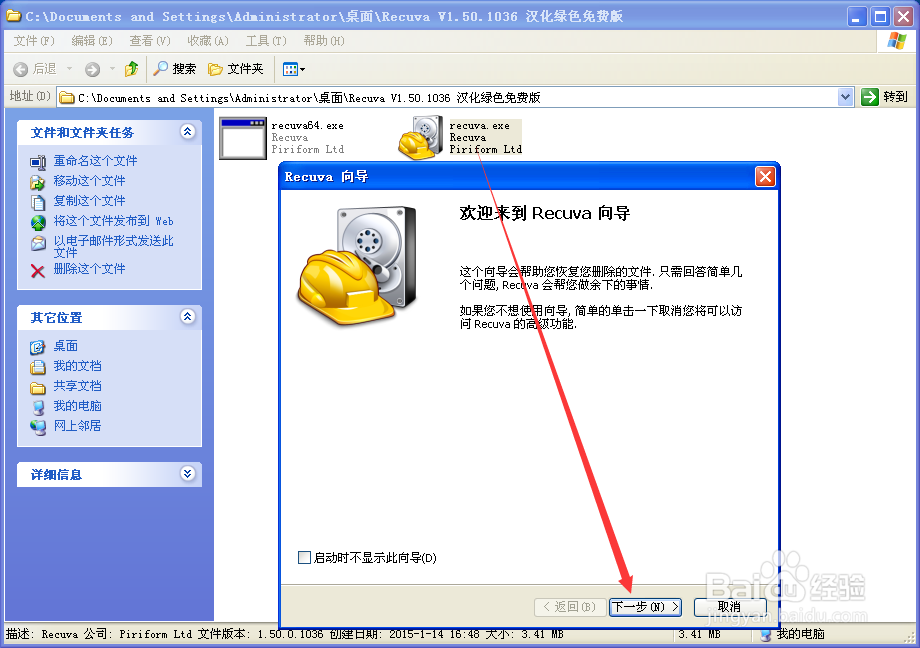Click the publish to Web globe icon

point(38,222)
